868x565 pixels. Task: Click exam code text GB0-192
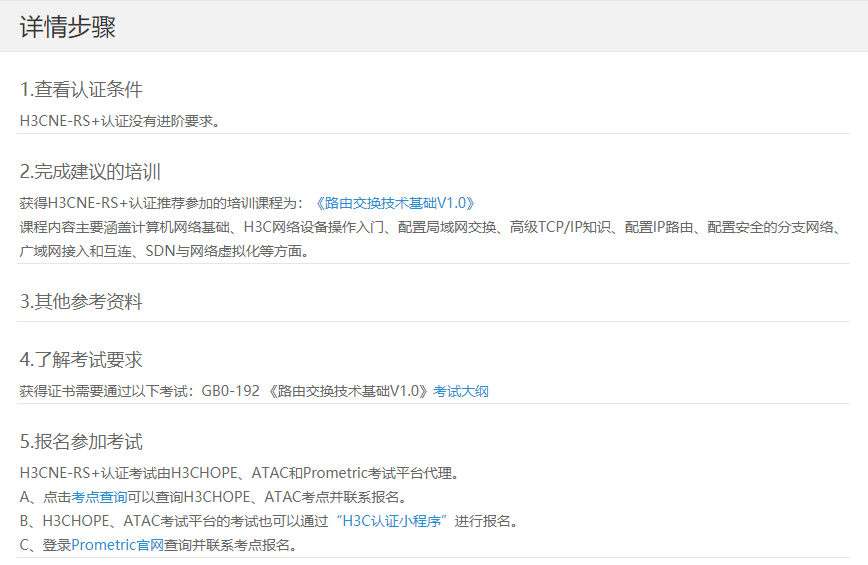pyautogui.click(x=230, y=392)
